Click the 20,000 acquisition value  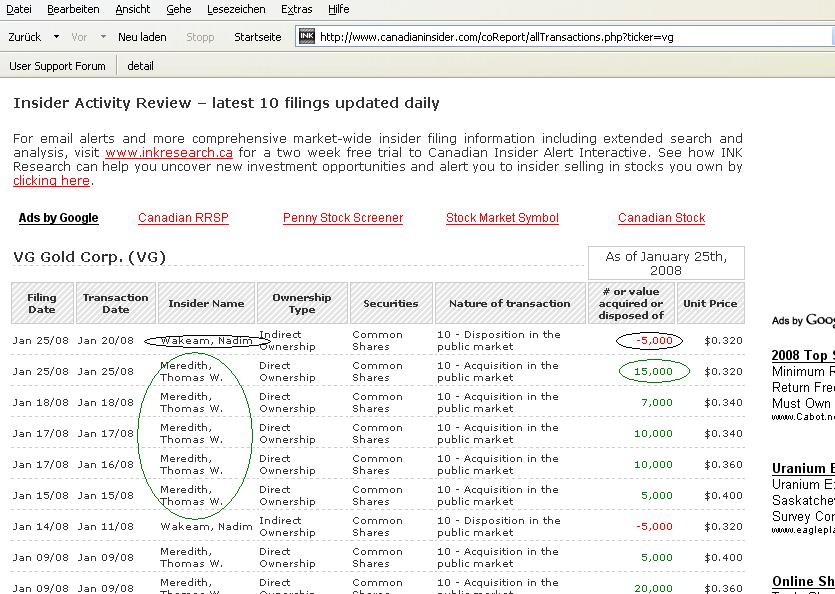653,588
